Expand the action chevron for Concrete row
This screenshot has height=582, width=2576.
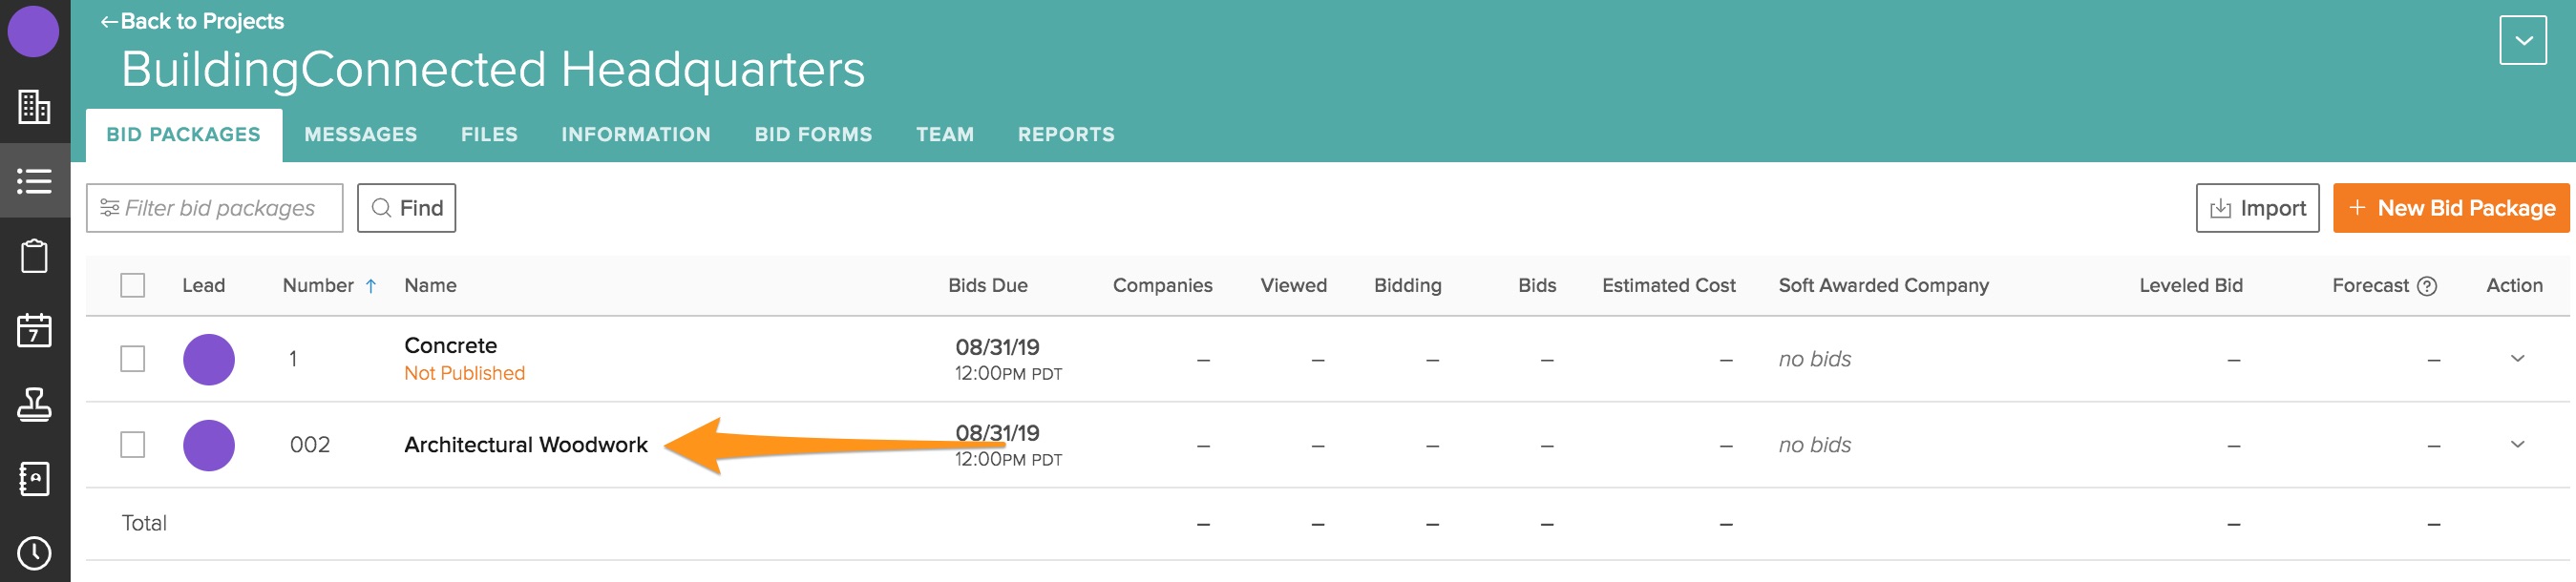point(2517,359)
